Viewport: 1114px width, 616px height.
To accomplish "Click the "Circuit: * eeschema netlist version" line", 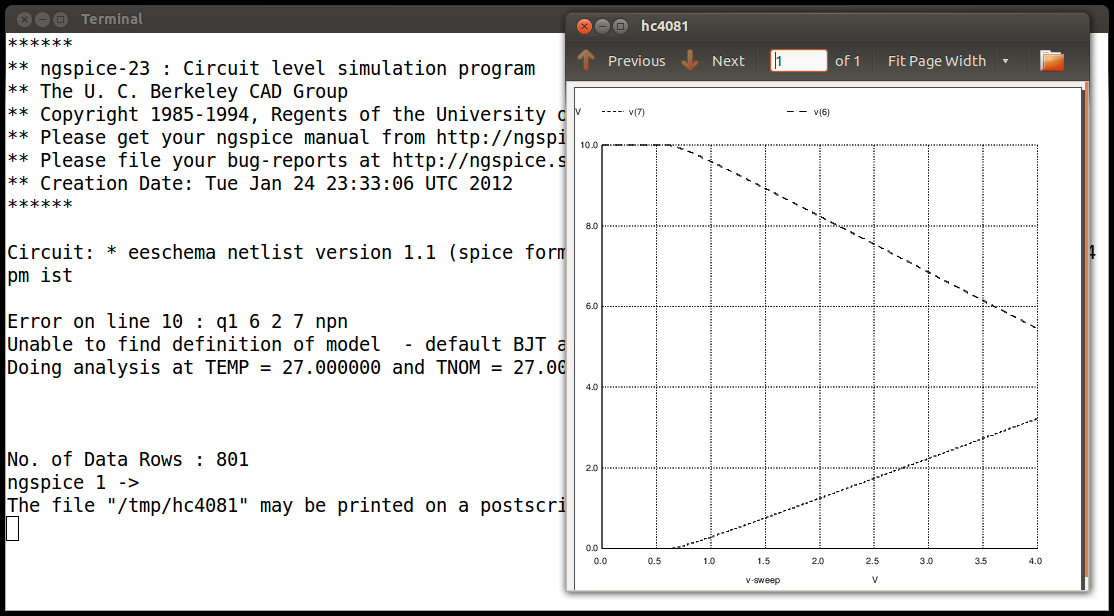I will (286, 252).
